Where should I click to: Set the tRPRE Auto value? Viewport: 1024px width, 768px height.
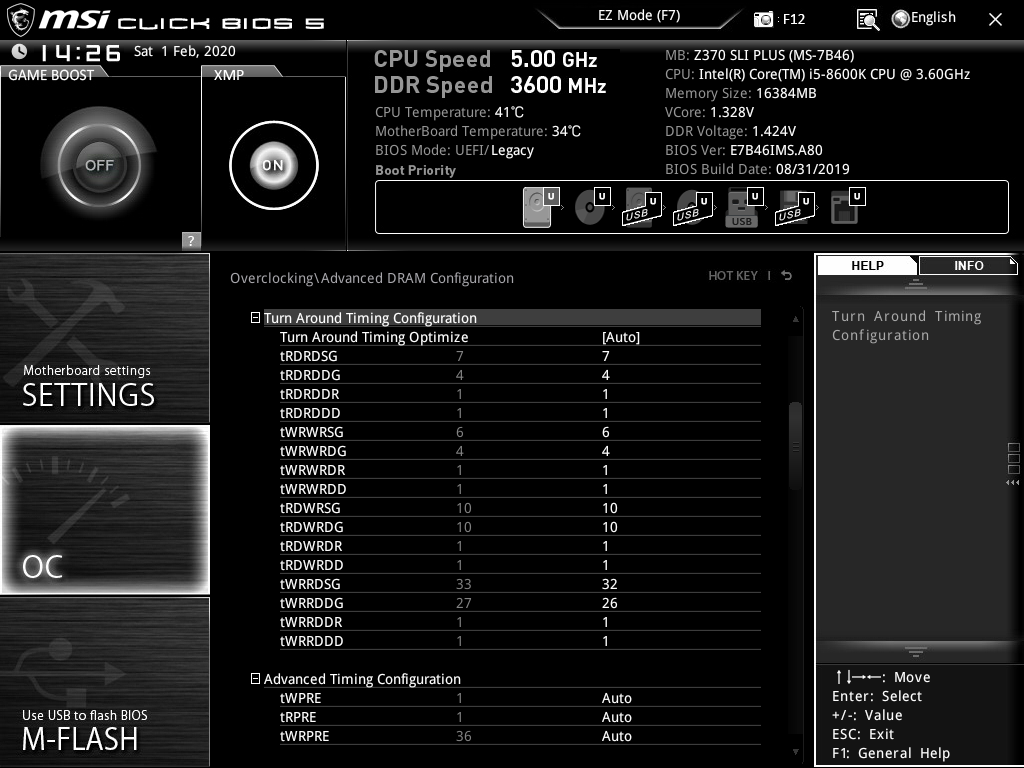(616, 716)
